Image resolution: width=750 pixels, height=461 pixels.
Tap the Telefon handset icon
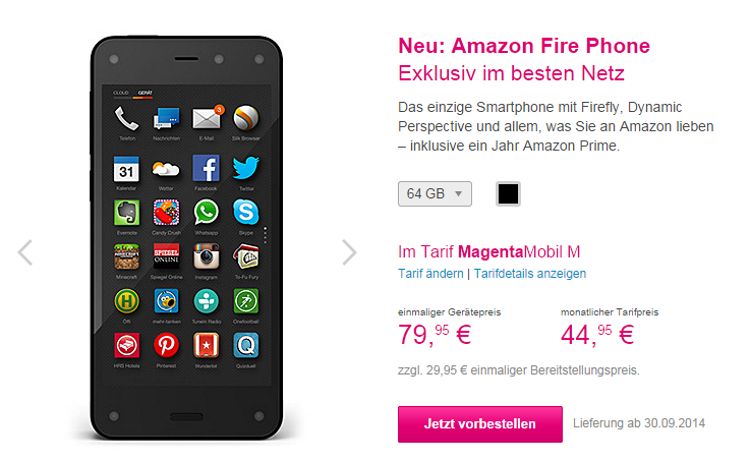126,119
